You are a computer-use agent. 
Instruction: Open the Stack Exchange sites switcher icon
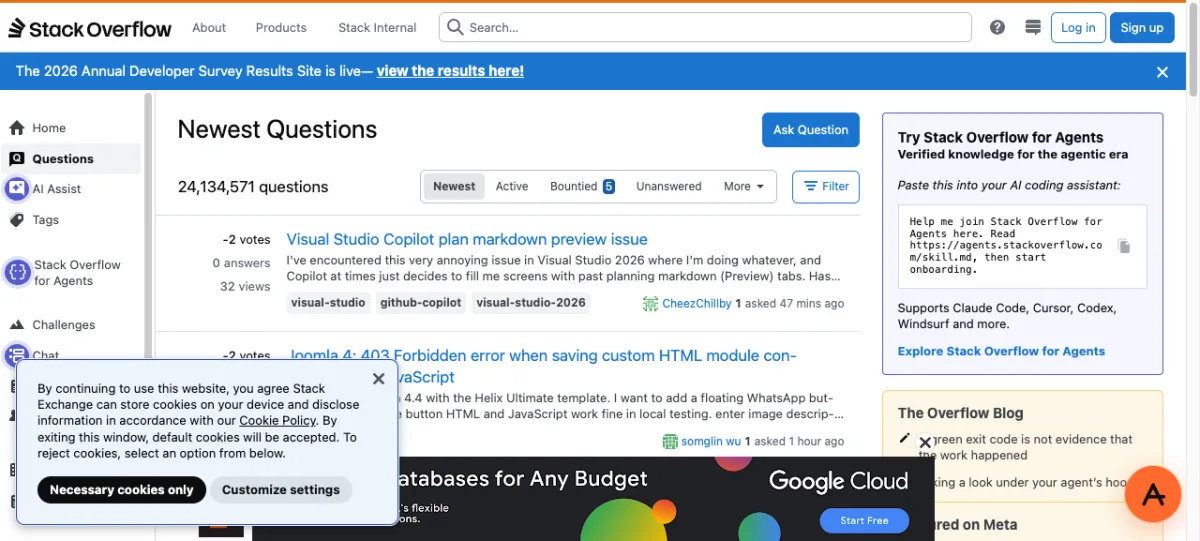click(x=1033, y=28)
